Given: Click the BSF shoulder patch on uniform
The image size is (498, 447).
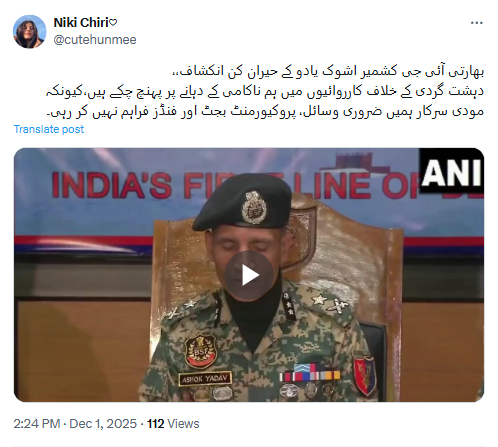Looking at the screenshot, I should pyautogui.click(x=200, y=352).
